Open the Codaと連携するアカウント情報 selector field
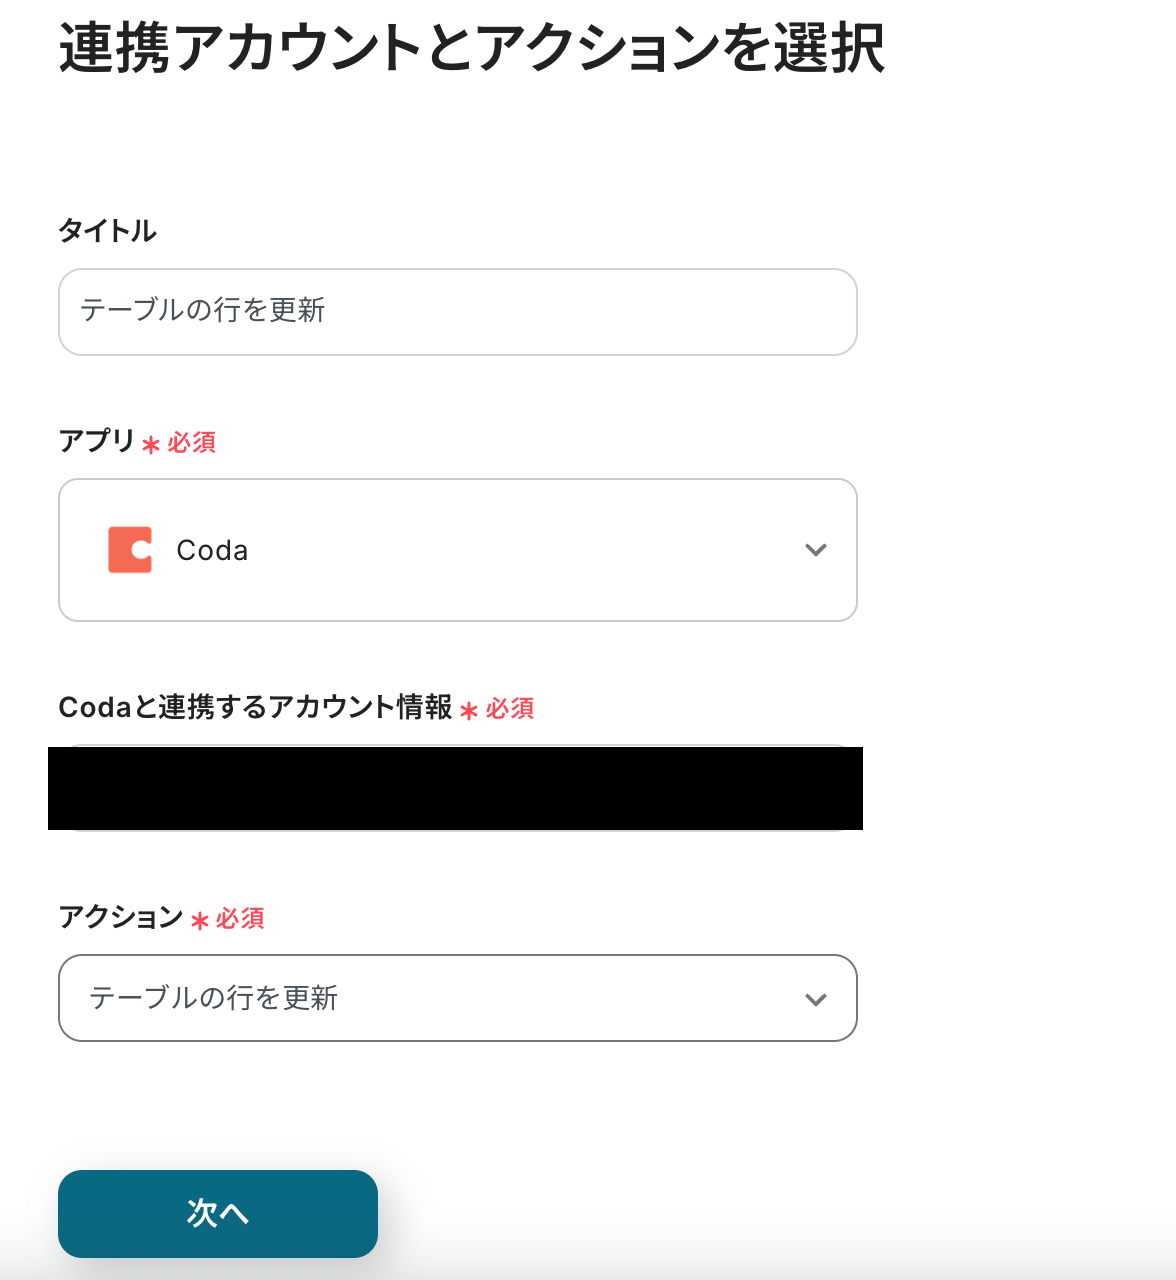 pos(456,788)
